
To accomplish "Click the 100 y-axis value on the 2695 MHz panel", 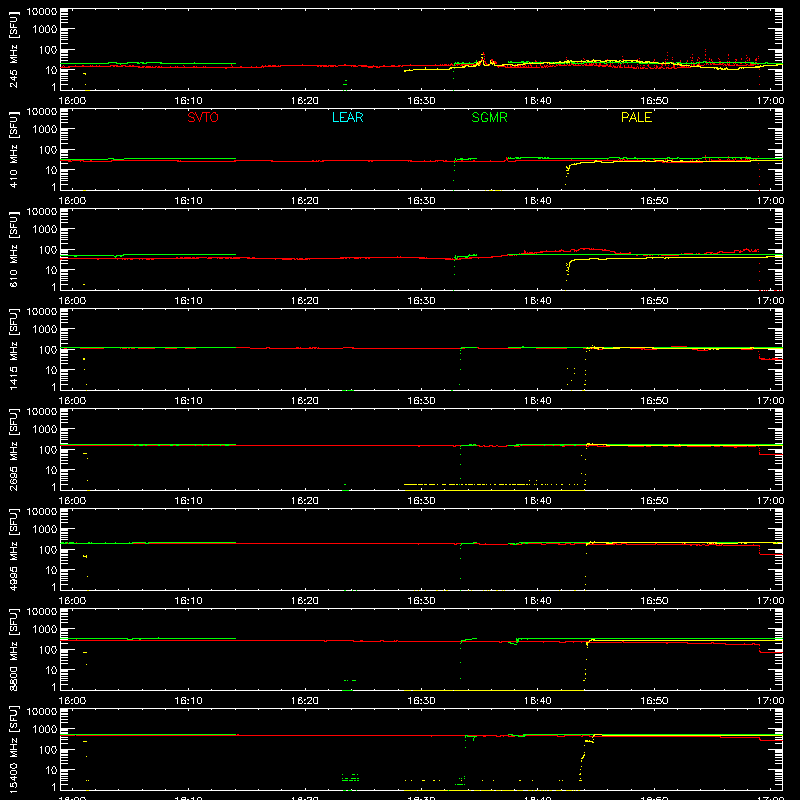I will [x=48, y=449].
